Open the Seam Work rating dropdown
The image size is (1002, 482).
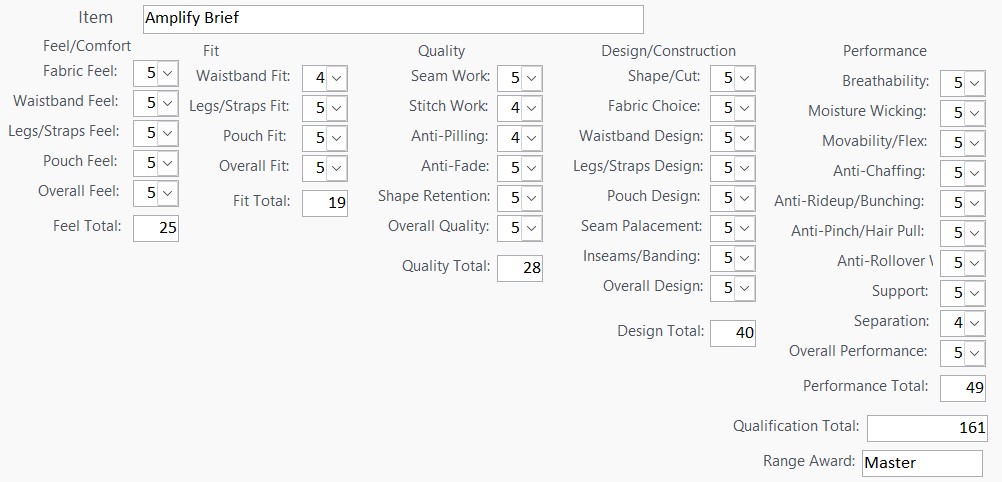tap(531, 78)
